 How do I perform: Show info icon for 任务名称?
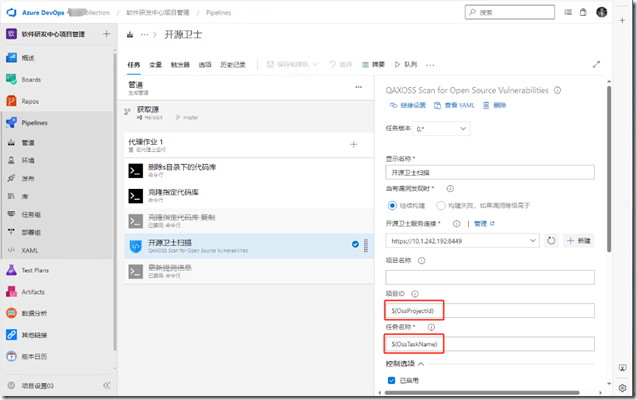431,327
